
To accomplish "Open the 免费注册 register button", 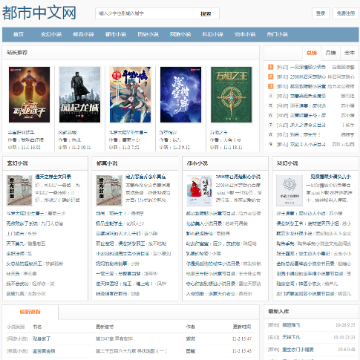I will (x=346, y=13).
